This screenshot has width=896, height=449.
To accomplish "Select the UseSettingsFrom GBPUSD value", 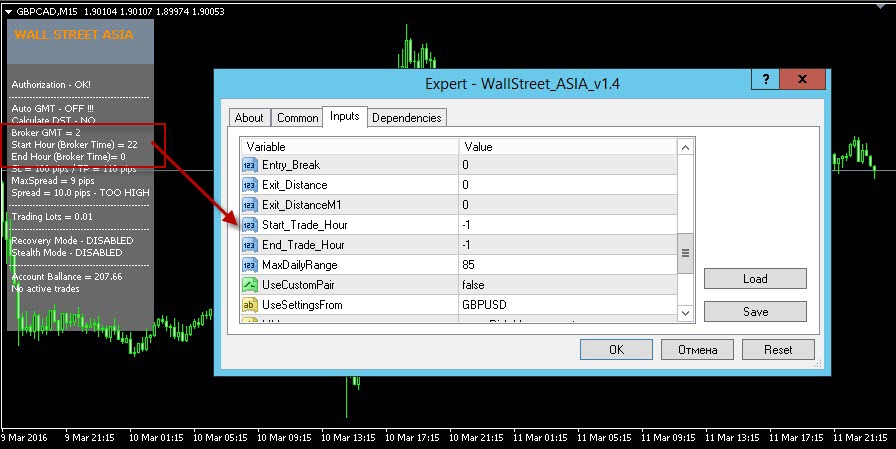I will tap(568, 305).
